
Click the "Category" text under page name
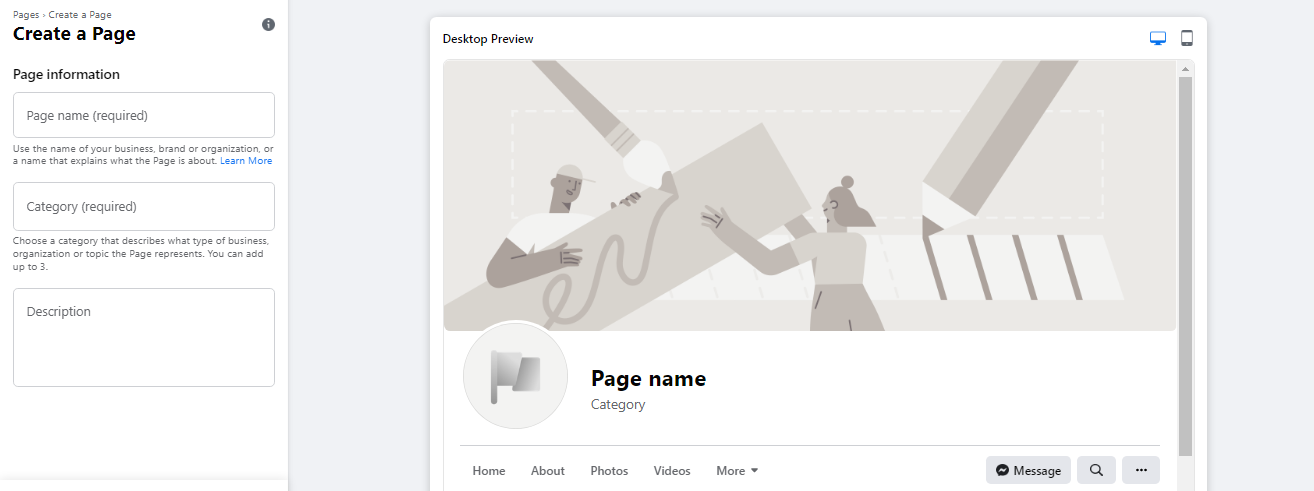coord(618,405)
